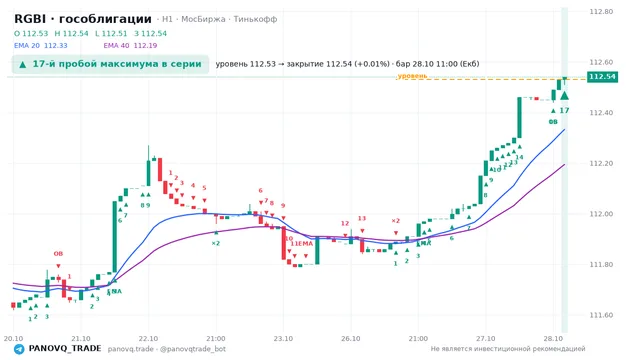Click the 'RGBI · гособлигации' chart title
Viewport: 640px width, 360px height.
click(83, 19)
